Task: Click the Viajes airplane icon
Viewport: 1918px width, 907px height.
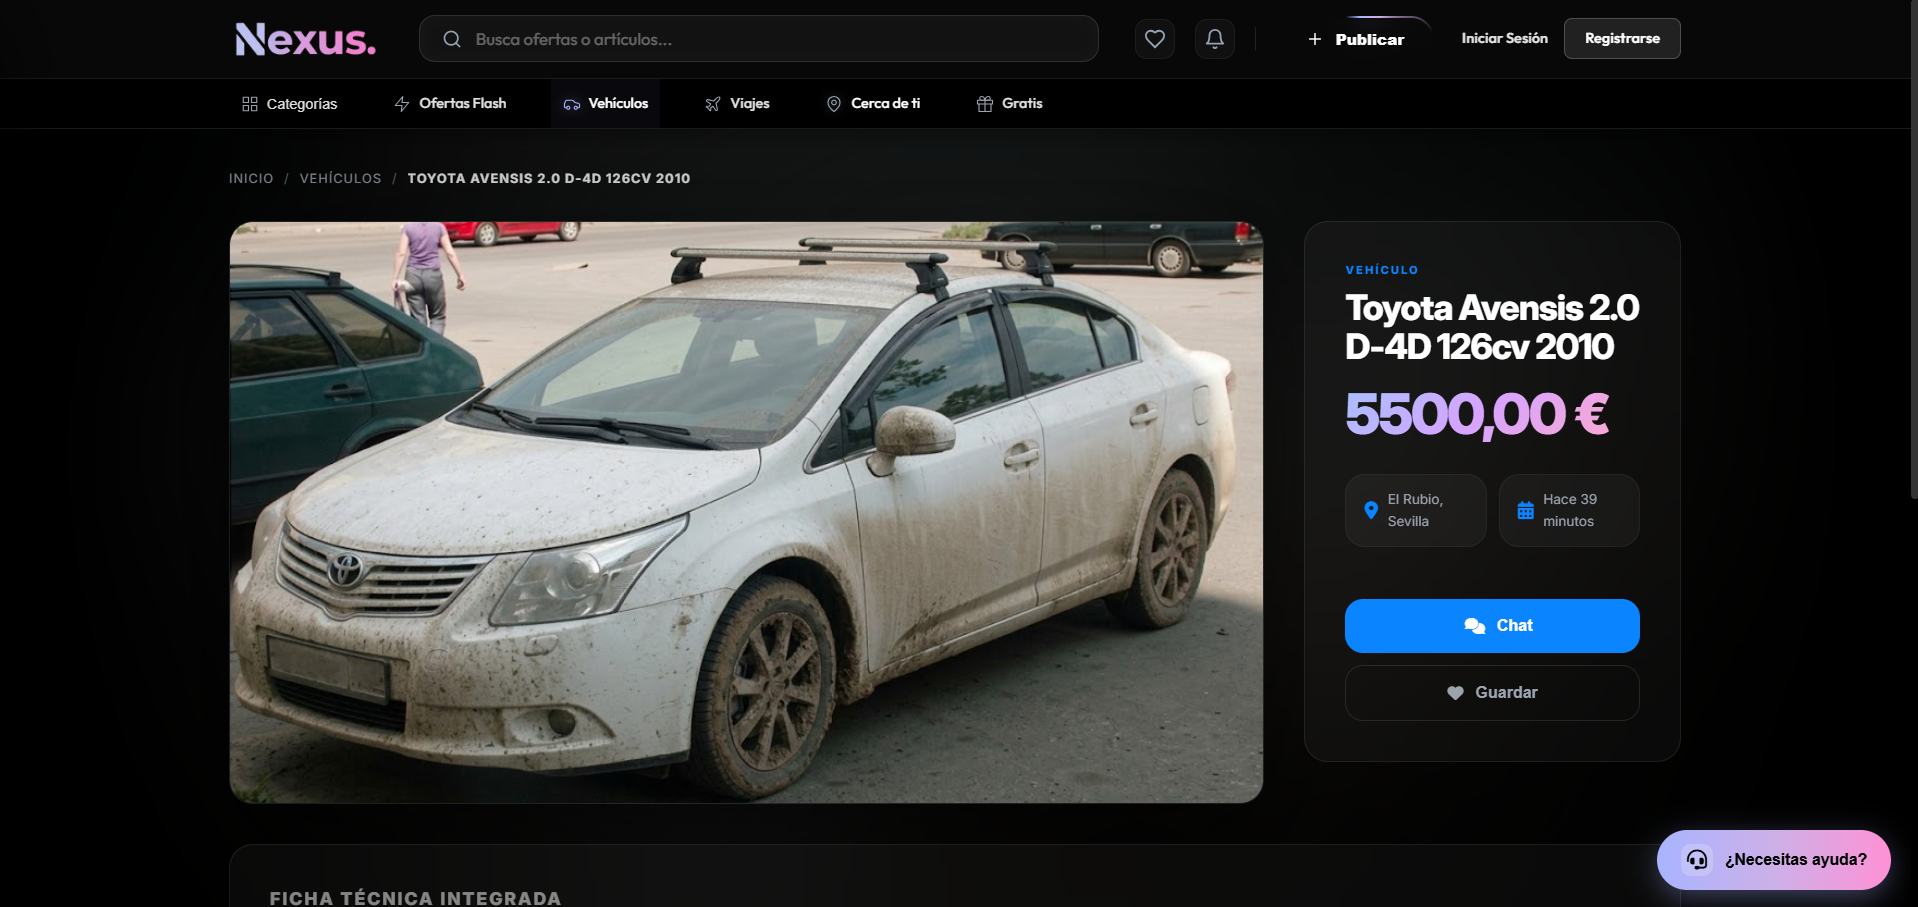Action: click(713, 104)
